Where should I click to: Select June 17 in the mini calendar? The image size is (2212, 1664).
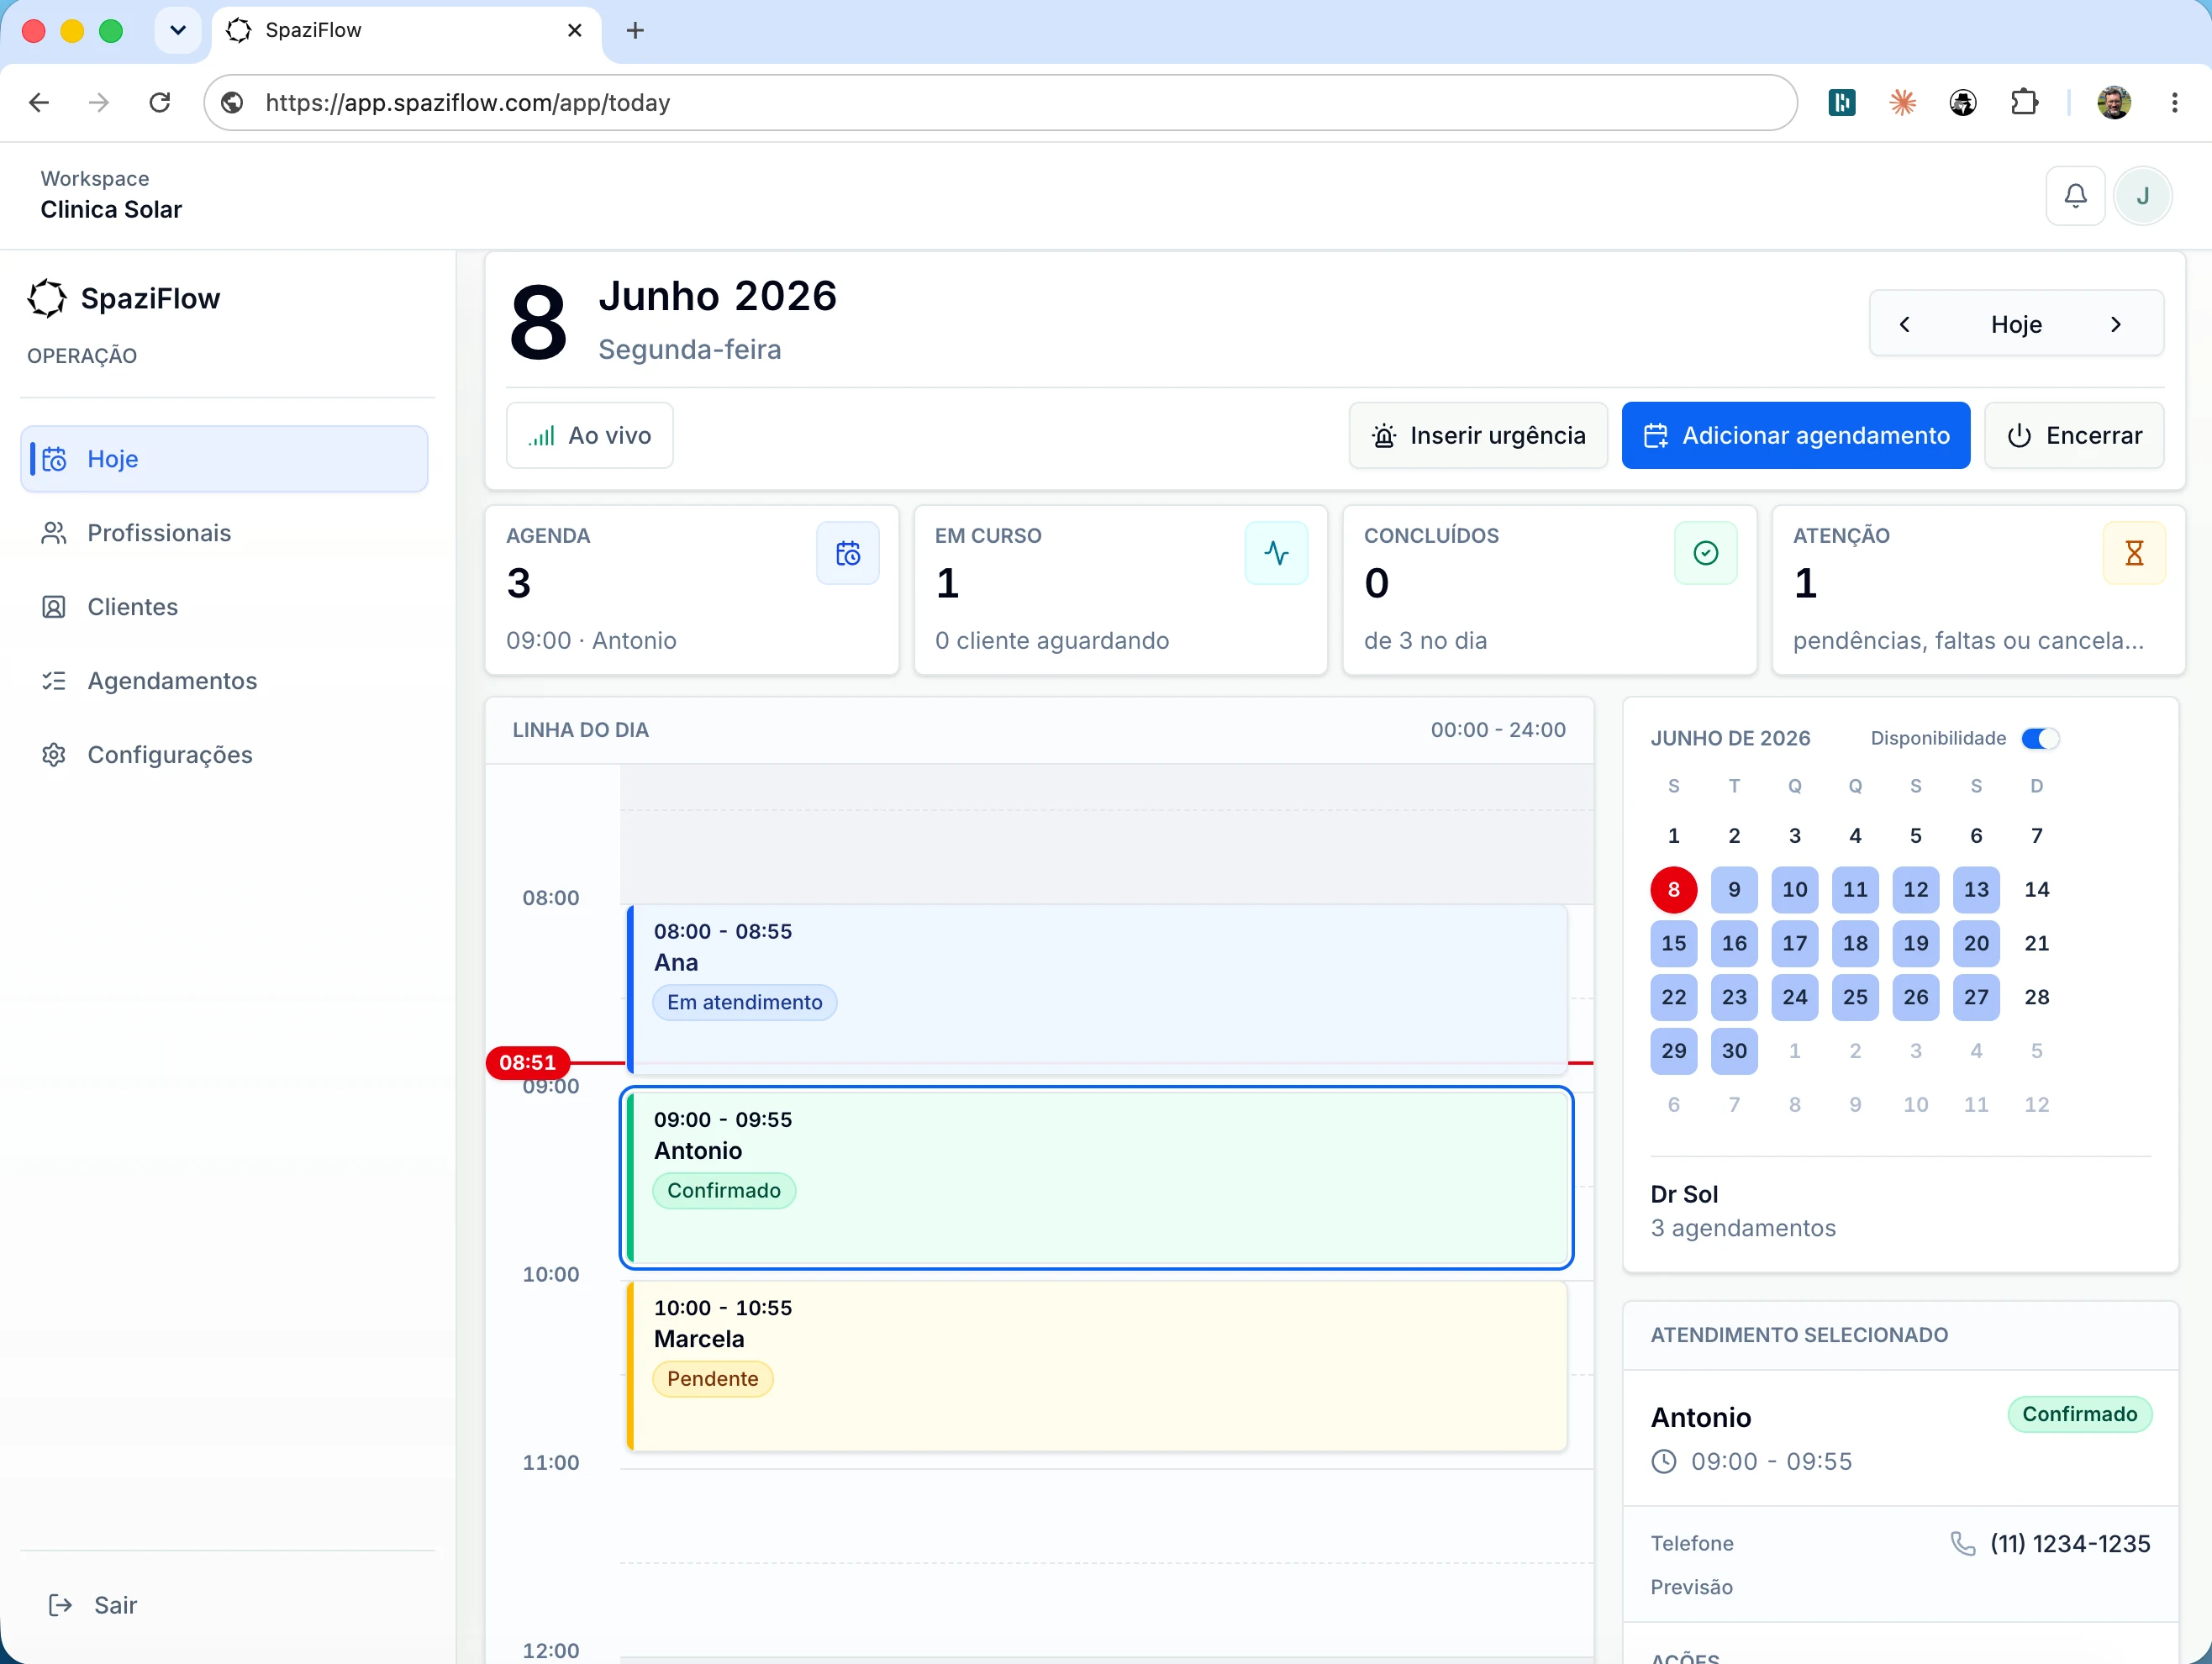pos(1794,943)
